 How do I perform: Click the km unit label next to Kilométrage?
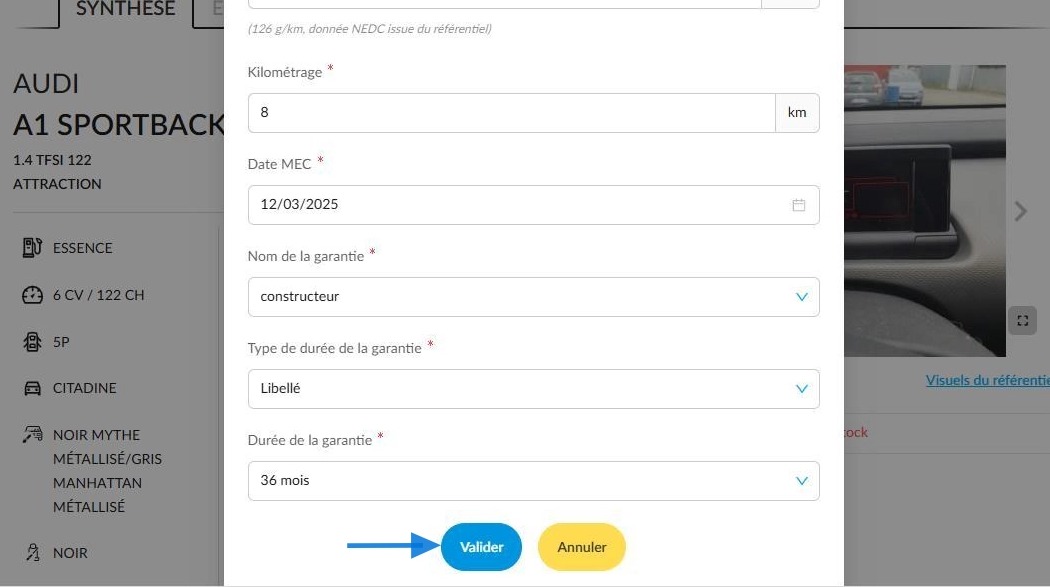click(797, 112)
